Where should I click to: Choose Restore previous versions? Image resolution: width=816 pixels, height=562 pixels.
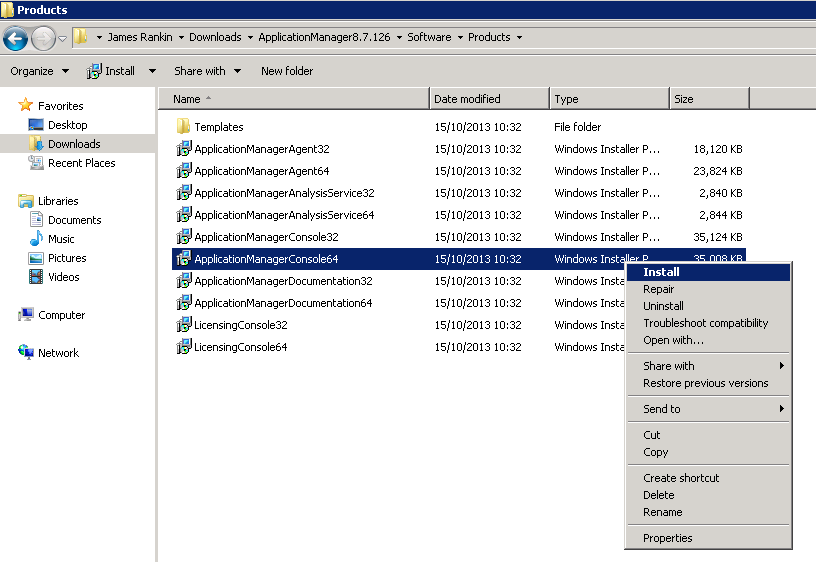click(x=708, y=383)
